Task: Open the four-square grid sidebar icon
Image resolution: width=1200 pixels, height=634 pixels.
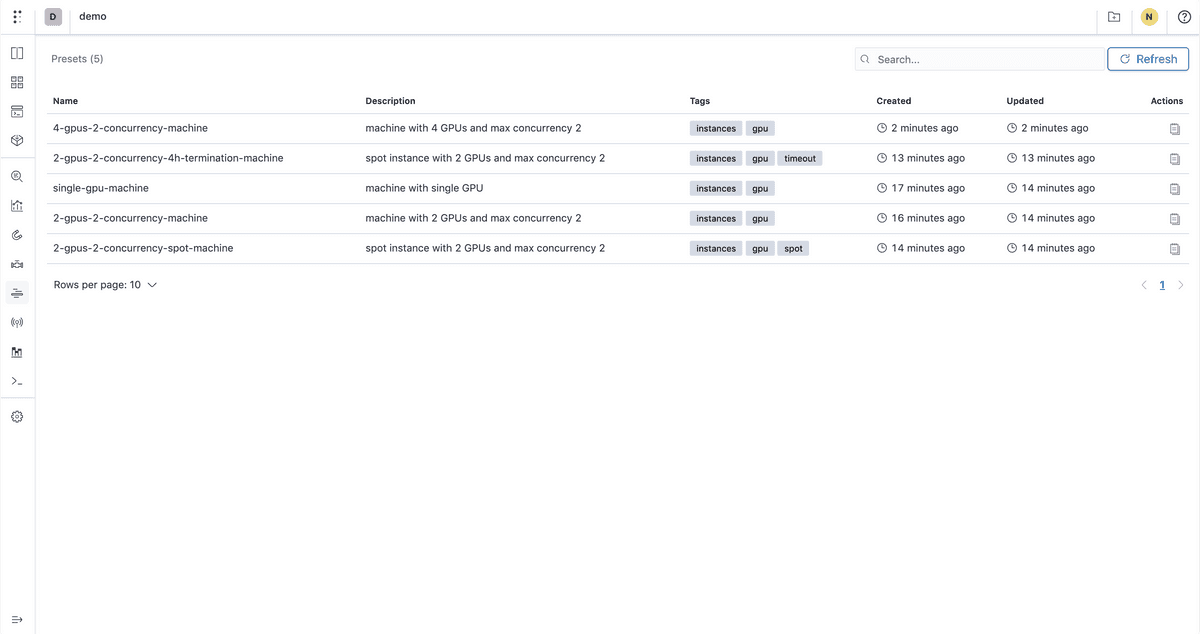Action: [x=17, y=82]
